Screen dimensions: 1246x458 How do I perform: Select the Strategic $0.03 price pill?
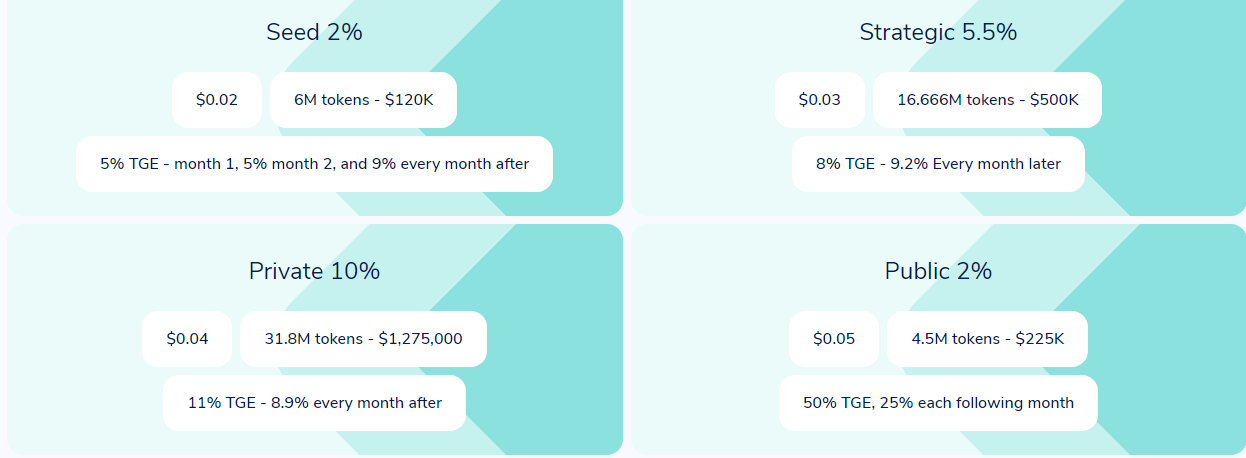(x=819, y=100)
